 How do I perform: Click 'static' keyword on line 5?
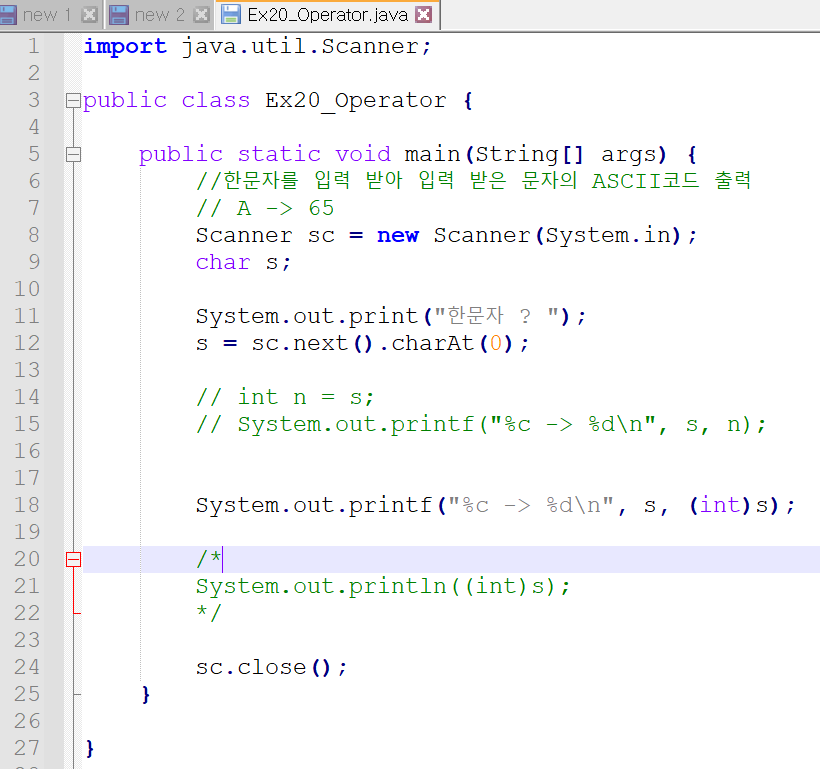[279, 154]
